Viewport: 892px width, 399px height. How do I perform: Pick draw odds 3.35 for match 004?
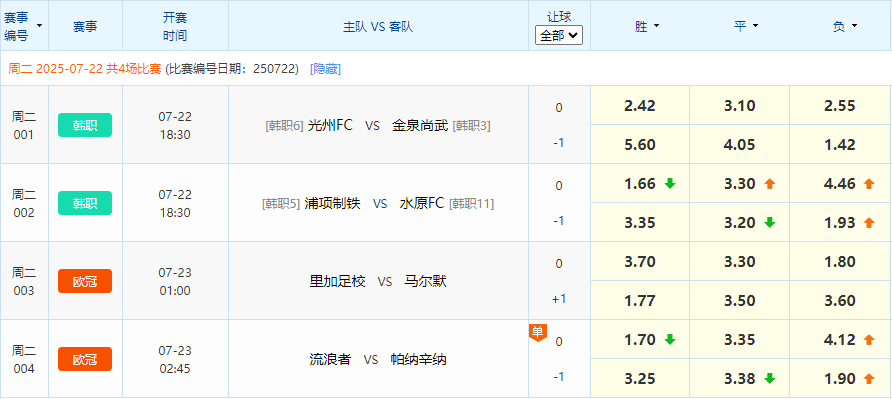point(740,339)
